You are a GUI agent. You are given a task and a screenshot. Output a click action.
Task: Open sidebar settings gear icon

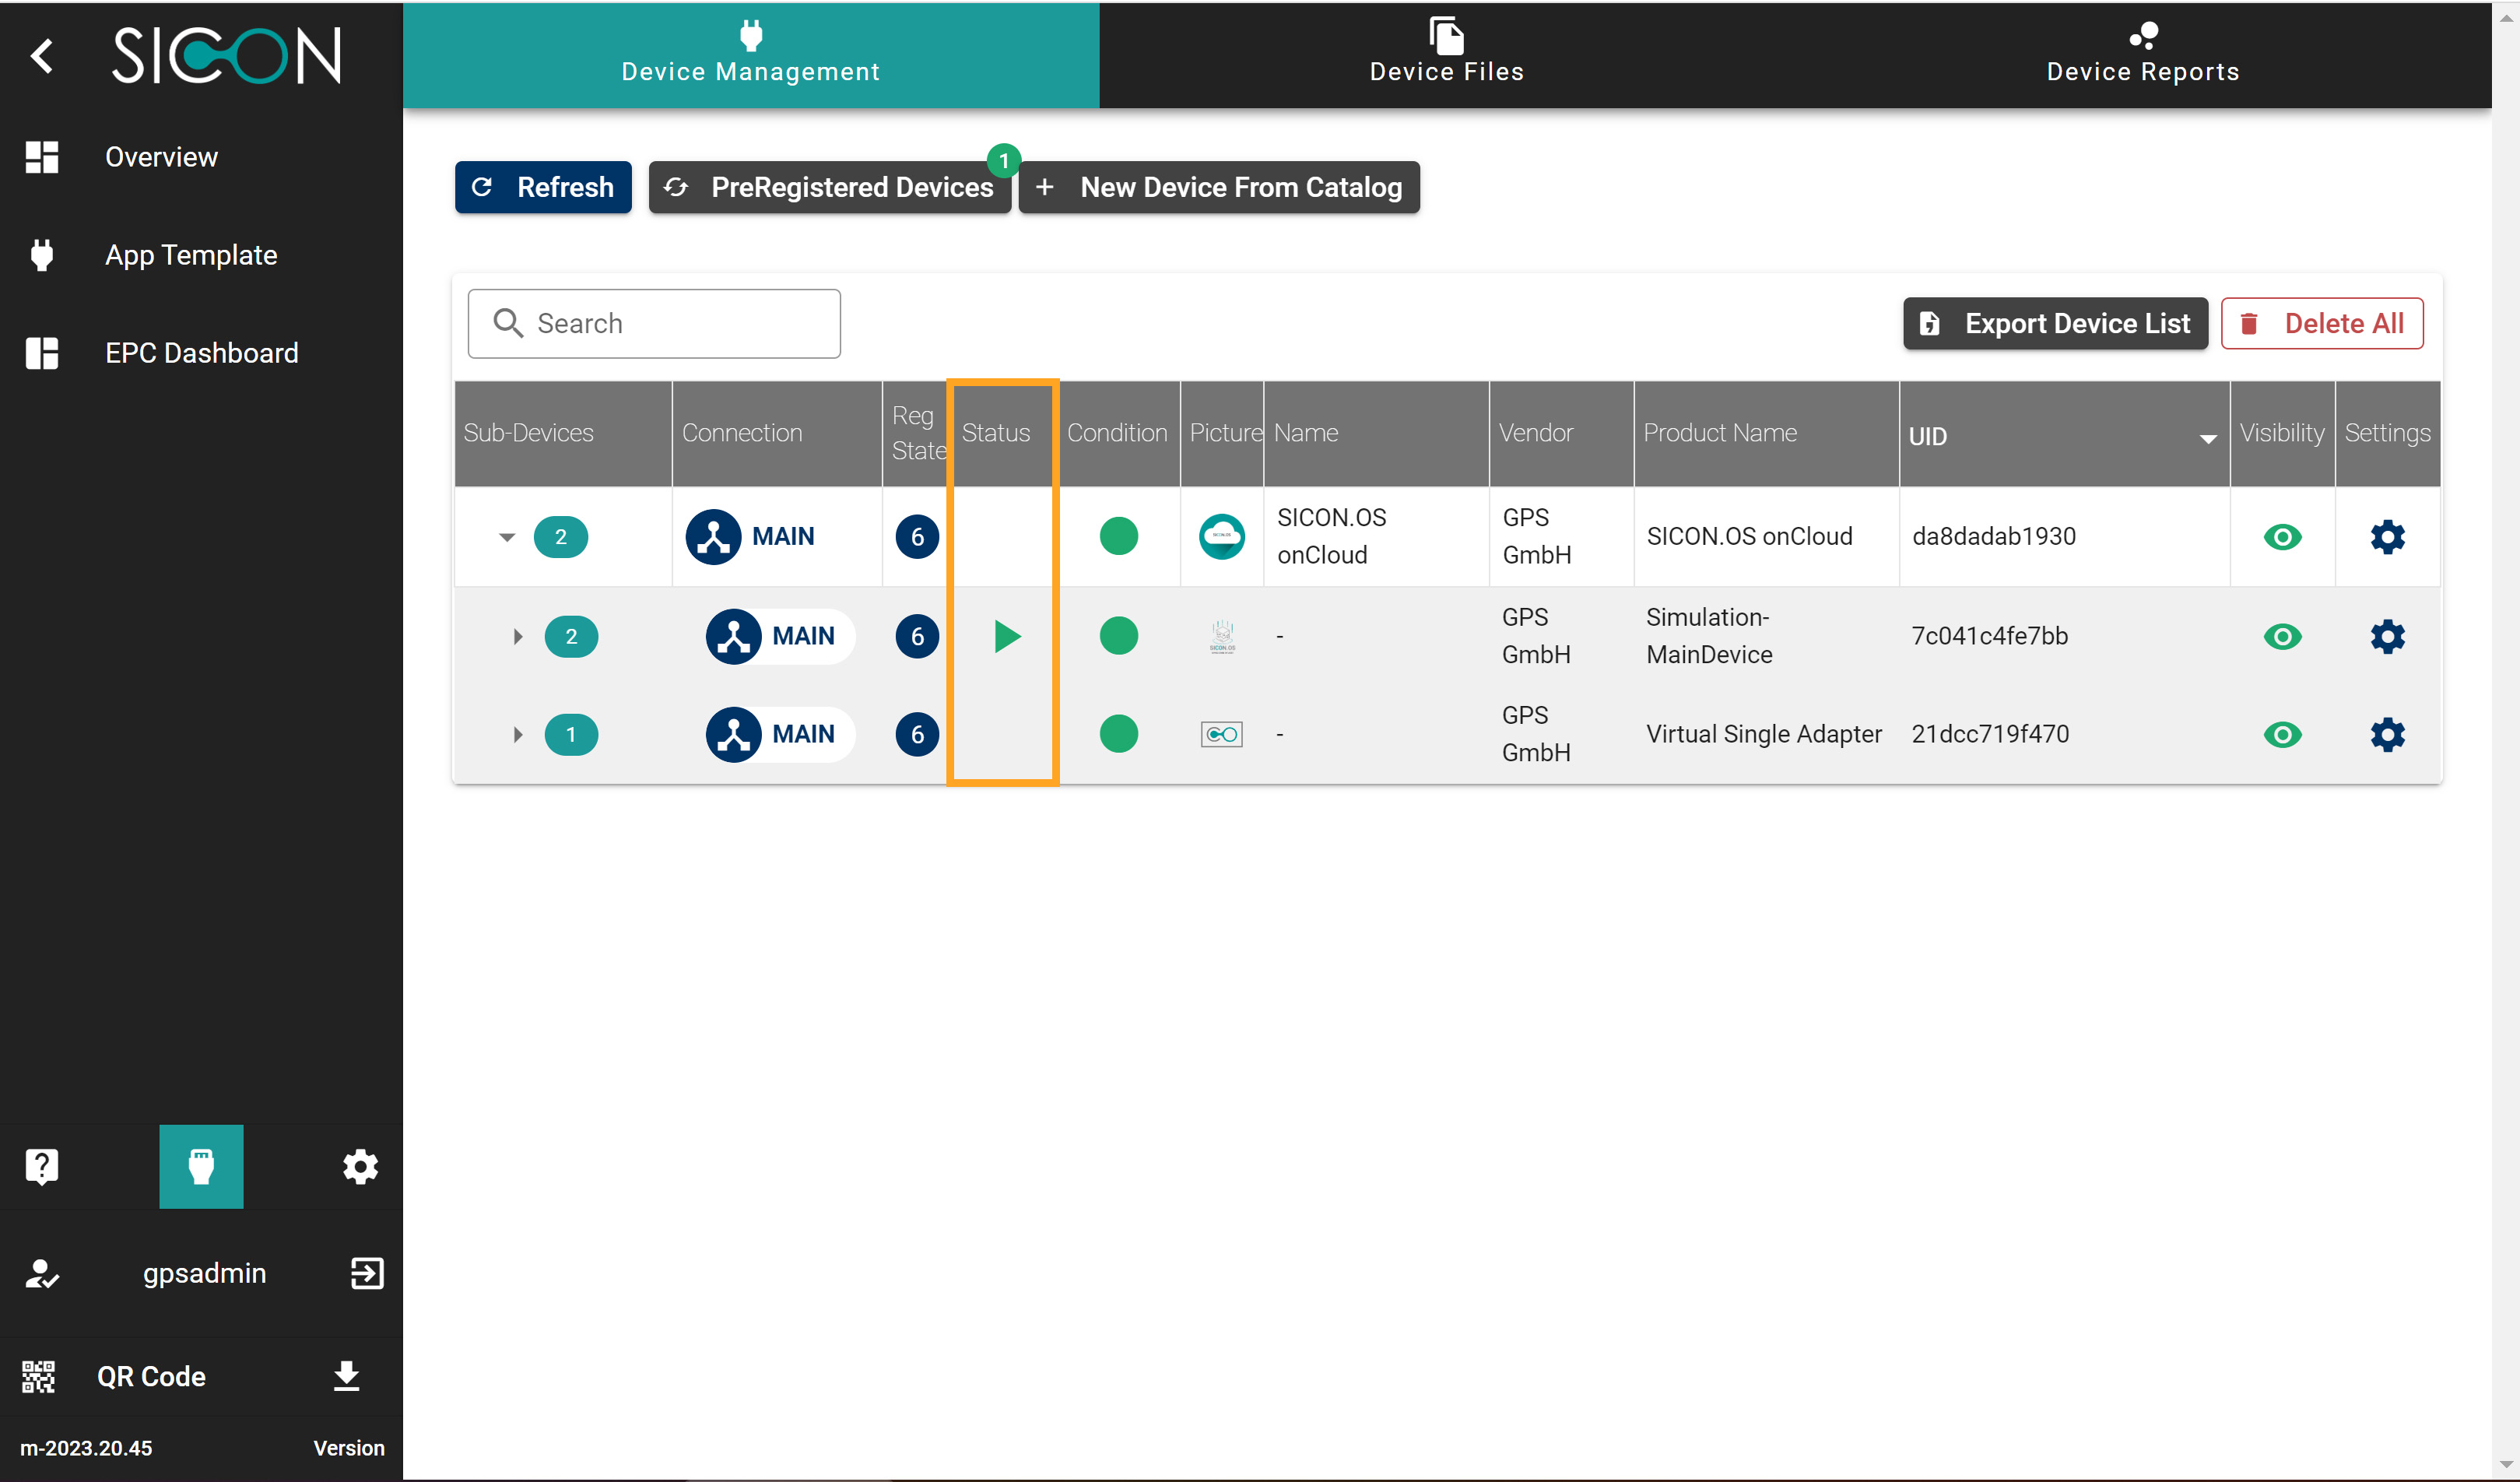point(360,1166)
